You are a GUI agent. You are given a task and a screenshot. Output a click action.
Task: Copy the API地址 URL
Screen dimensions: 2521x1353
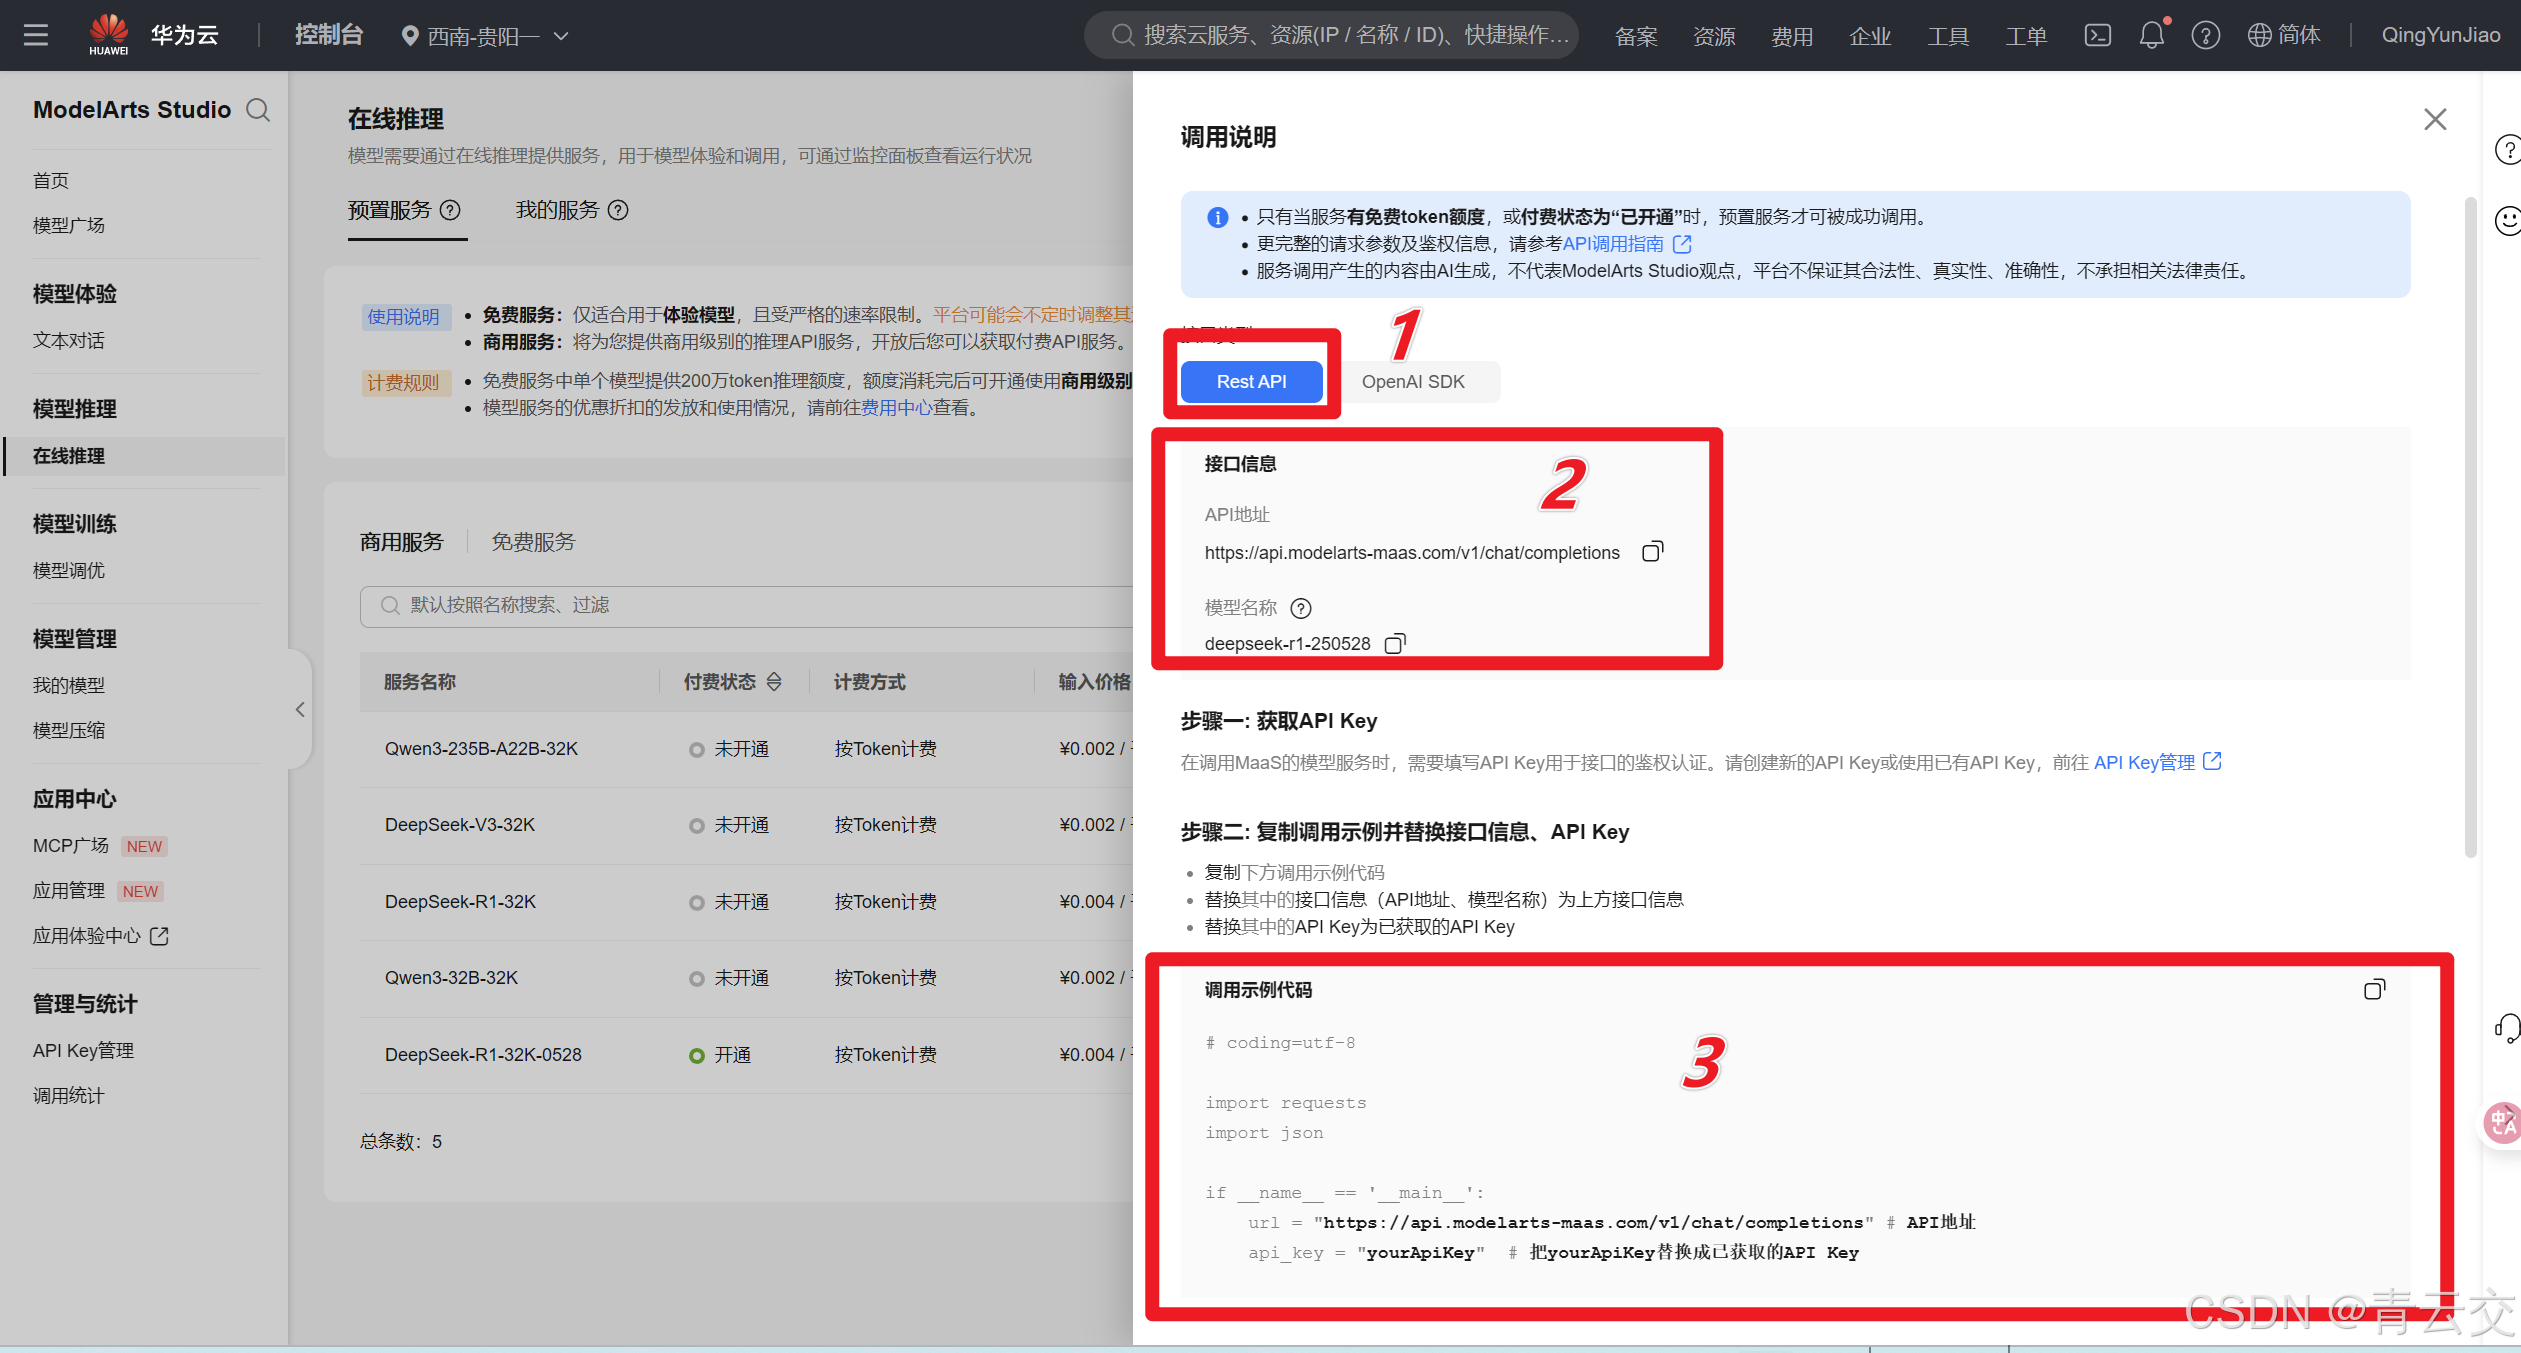click(1653, 552)
